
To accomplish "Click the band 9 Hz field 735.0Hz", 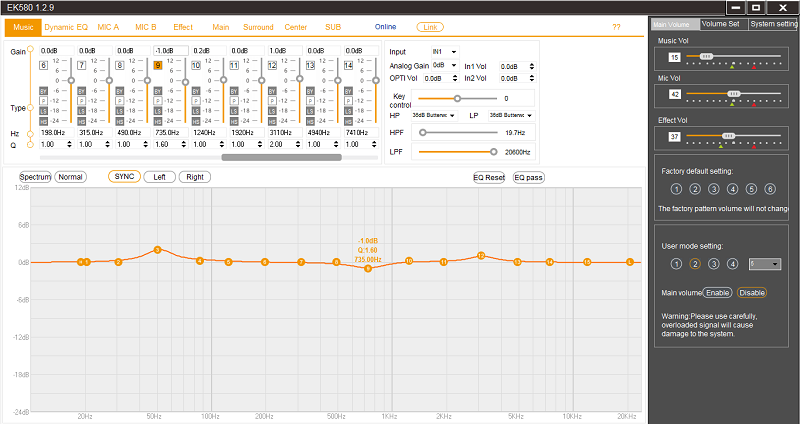I will [171, 133].
